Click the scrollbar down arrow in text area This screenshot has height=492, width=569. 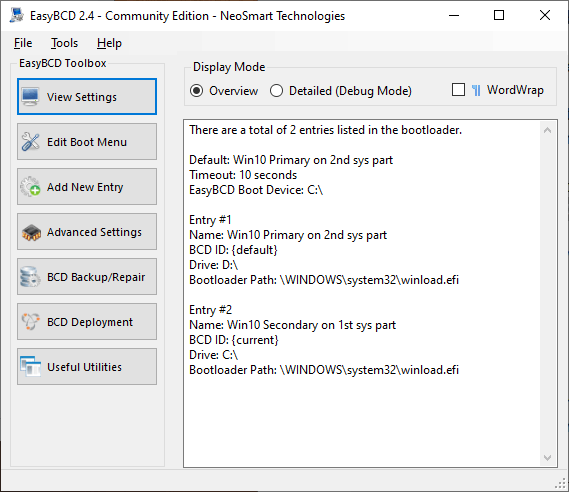[x=548, y=458]
